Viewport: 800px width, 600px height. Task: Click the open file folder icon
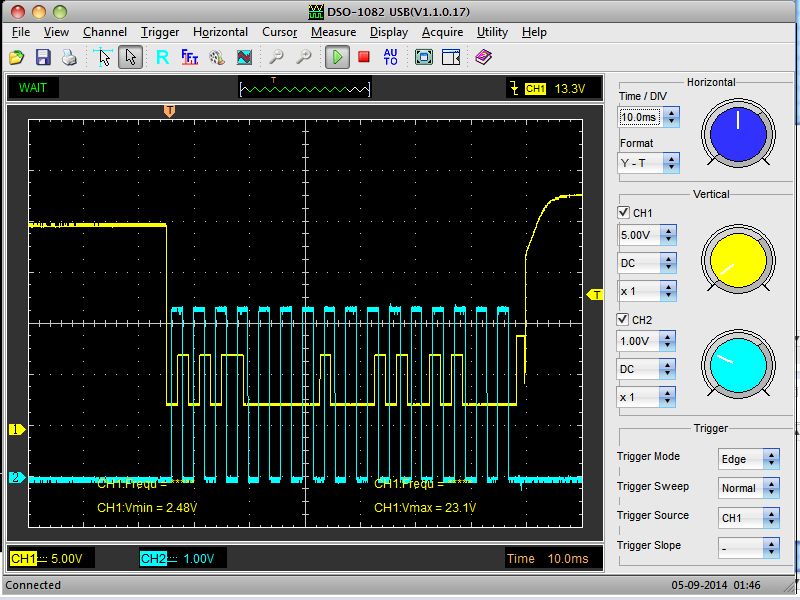click(17, 57)
